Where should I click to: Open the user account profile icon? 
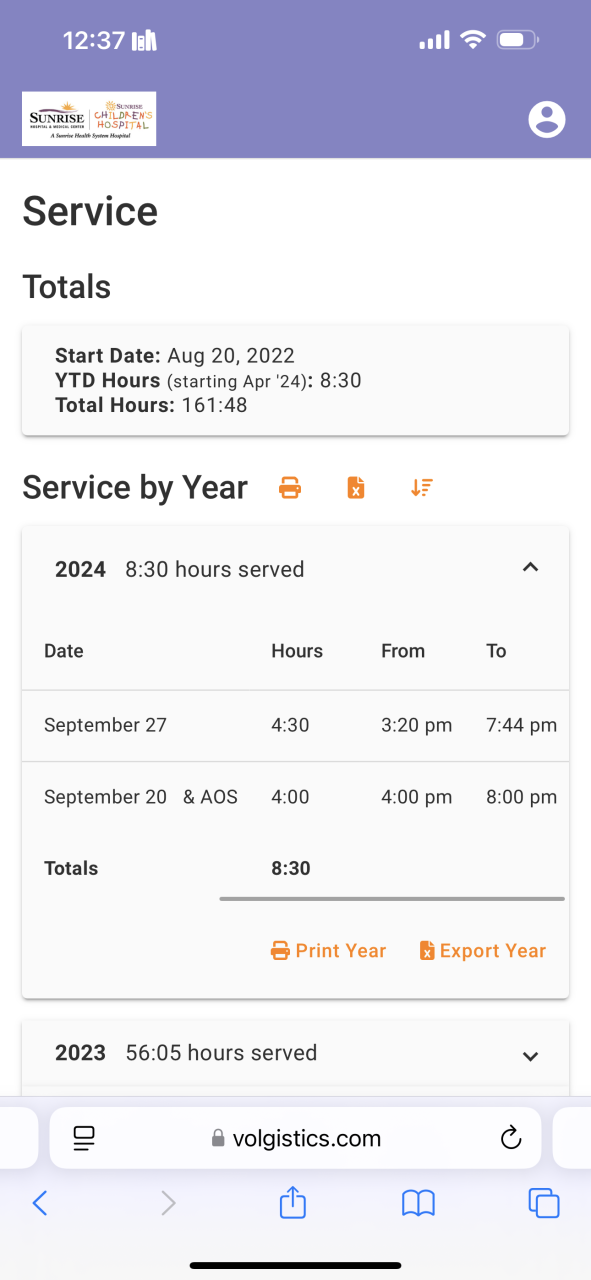[x=546, y=119]
